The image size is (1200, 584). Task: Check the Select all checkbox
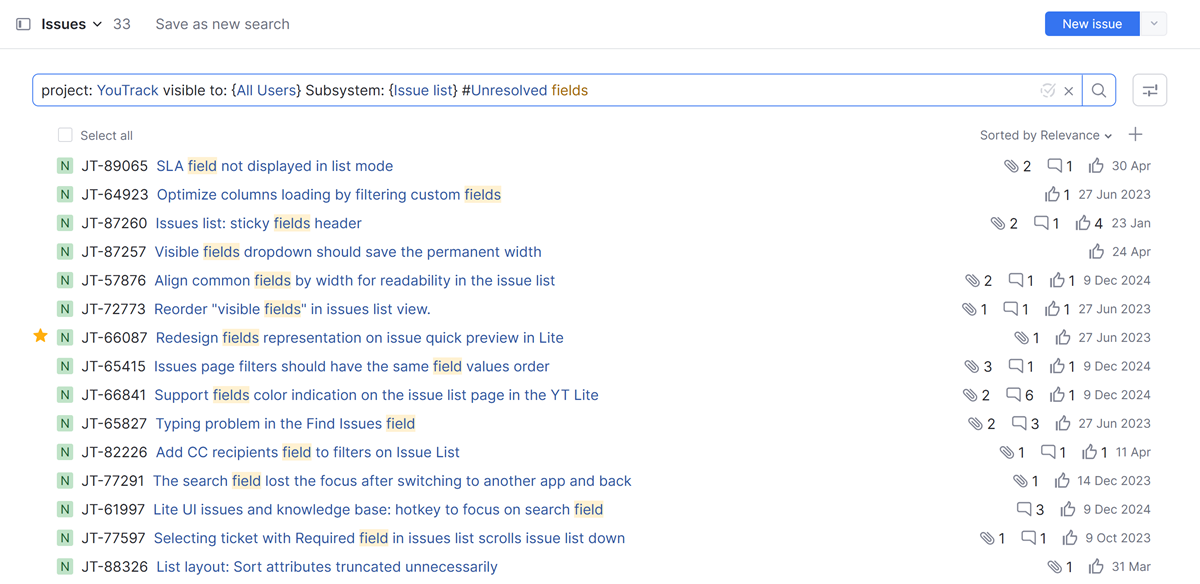(65, 134)
